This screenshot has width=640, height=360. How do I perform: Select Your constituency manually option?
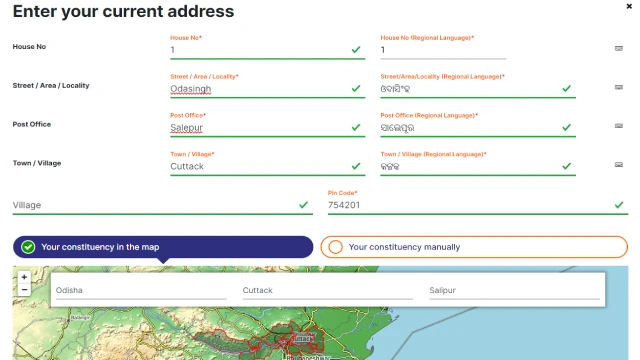click(474, 247)
